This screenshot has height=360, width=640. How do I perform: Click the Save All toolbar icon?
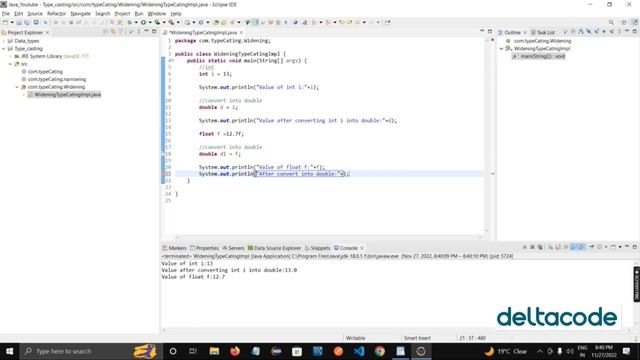[x=27, y=22]
